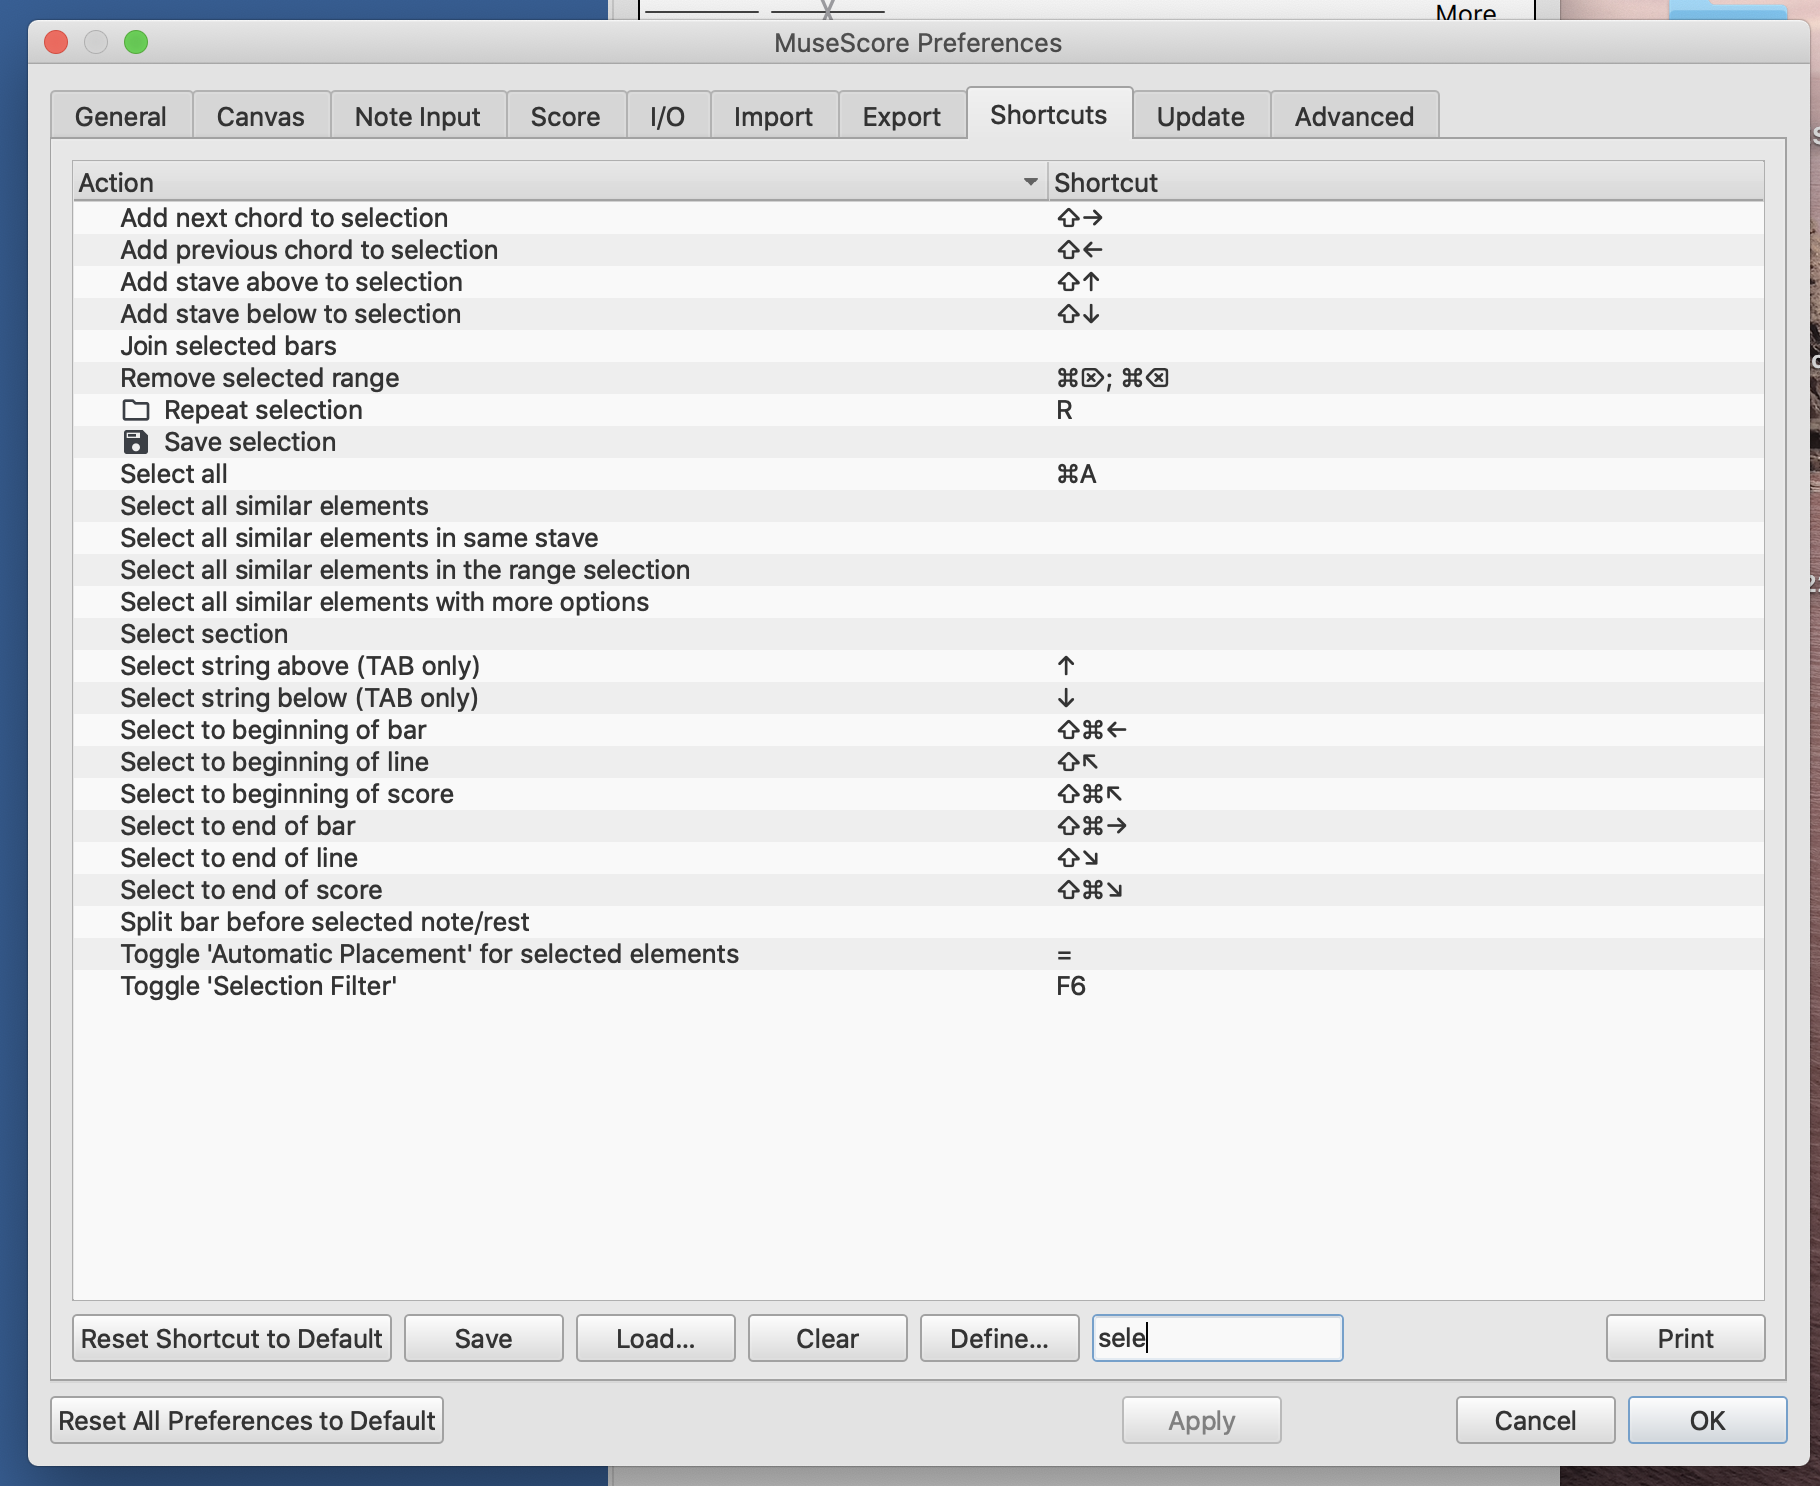The width and height of the screenshot is (1820, 1486).
Task: Confirm preferences with the OK button
Action: point(1708,1420)
